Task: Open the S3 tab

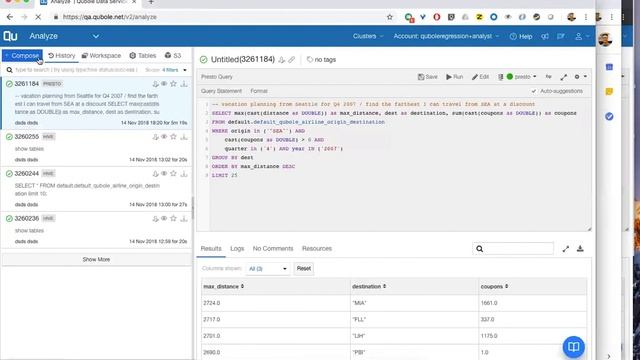Action: (x=173, y=56)
